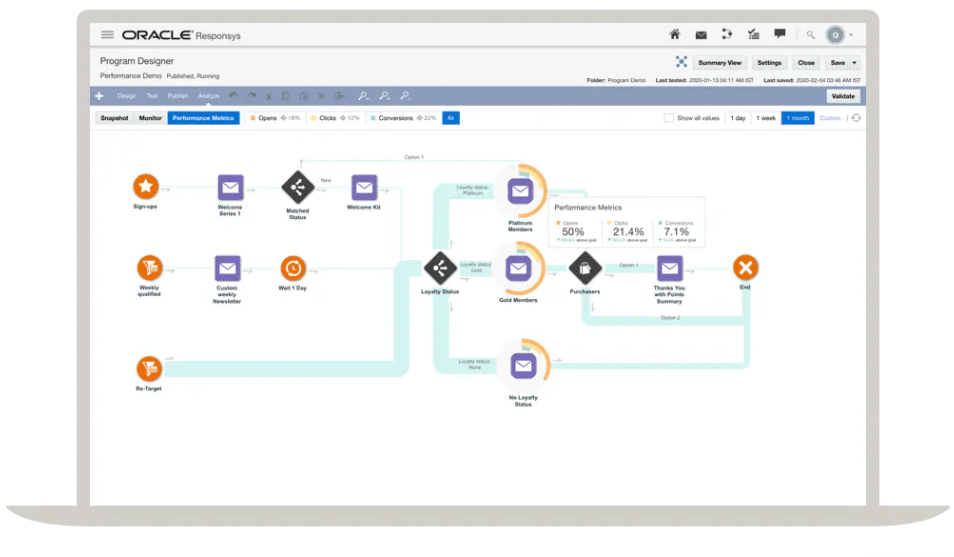Open the checklist tasks icon in header
Viewport: 954px width, 557px height.
coord(753,35)
